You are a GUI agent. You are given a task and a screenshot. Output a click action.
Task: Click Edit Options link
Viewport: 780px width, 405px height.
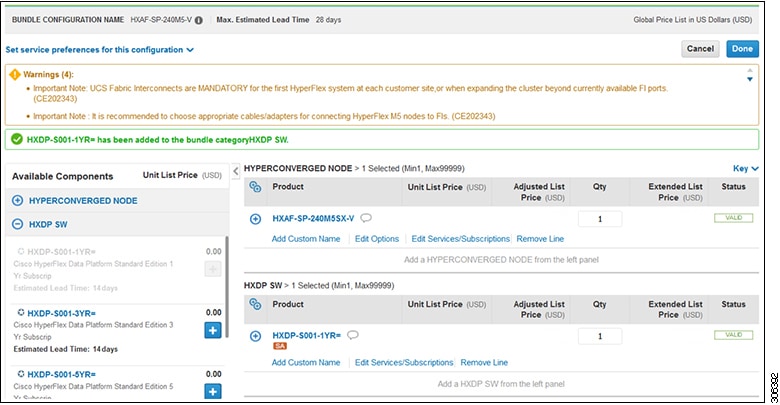[377, 239]
